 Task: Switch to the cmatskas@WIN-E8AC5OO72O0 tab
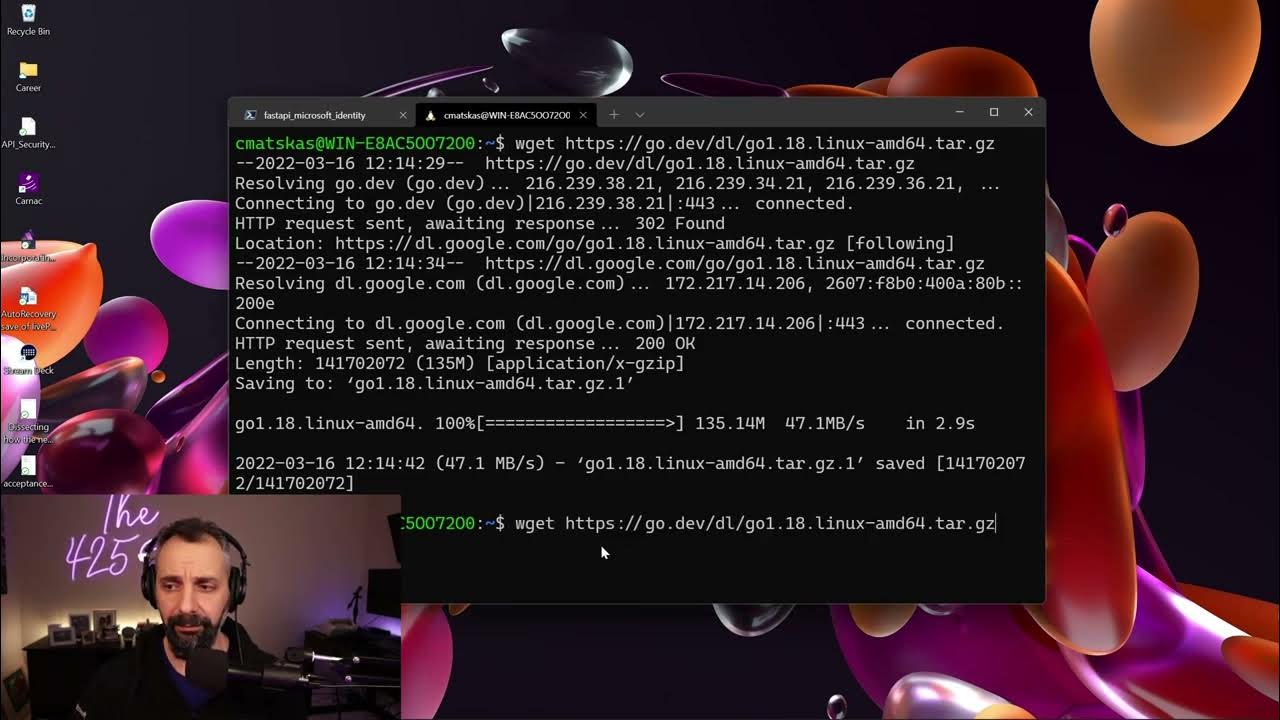(506, 115)
